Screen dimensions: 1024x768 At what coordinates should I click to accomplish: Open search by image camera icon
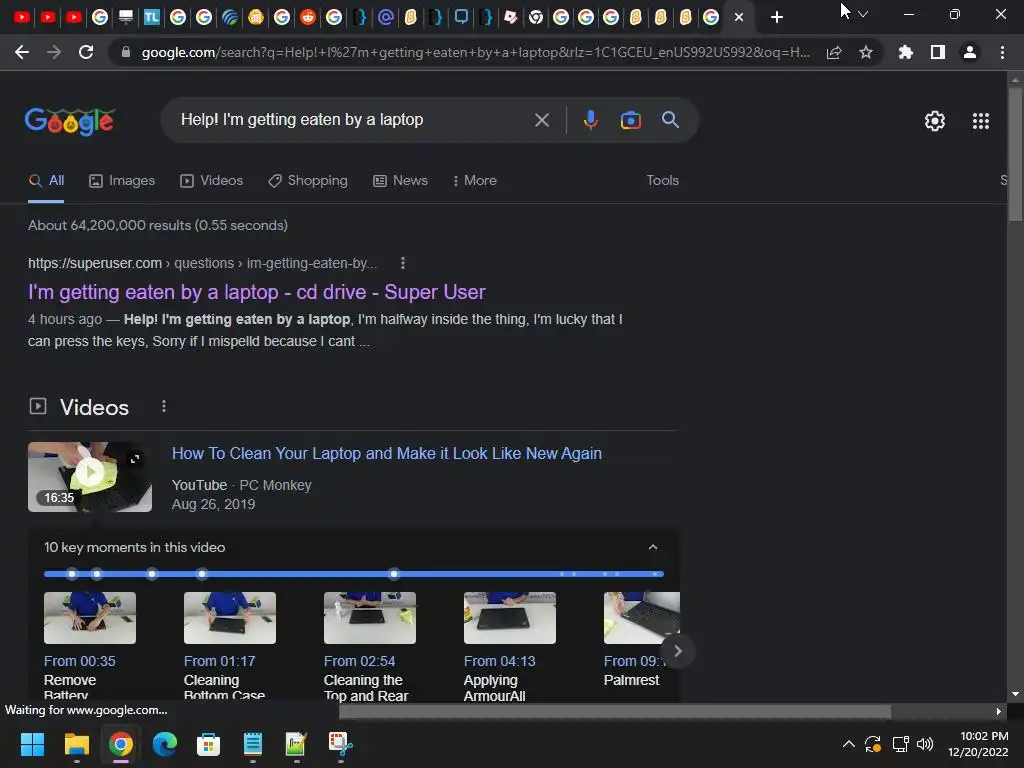pyautogui.click(x=630, y=120)
